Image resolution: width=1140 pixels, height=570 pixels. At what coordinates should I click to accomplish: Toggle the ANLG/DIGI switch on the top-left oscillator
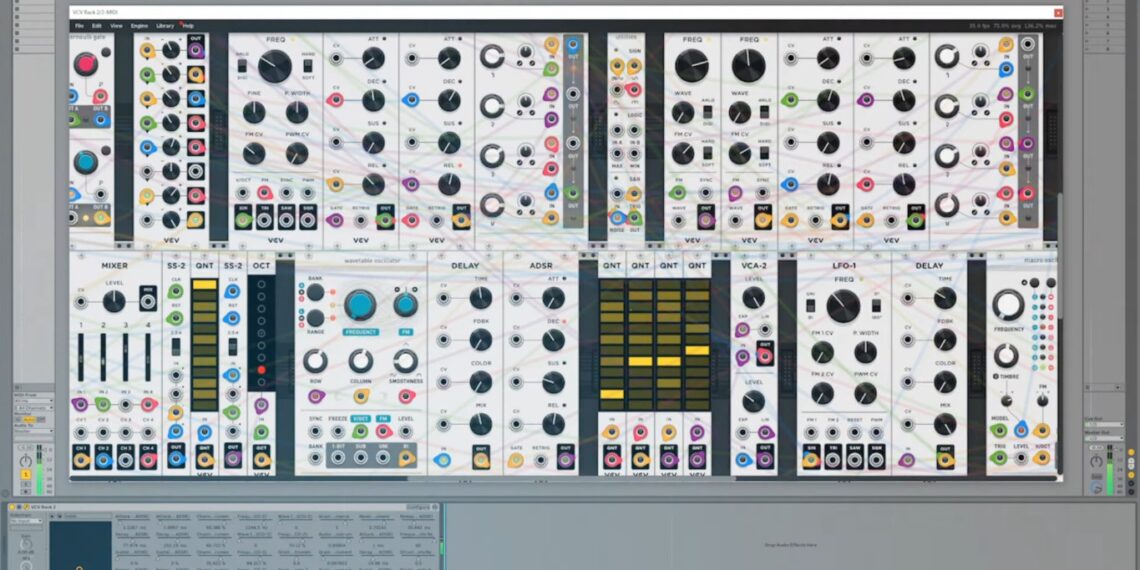coord(242,66)
